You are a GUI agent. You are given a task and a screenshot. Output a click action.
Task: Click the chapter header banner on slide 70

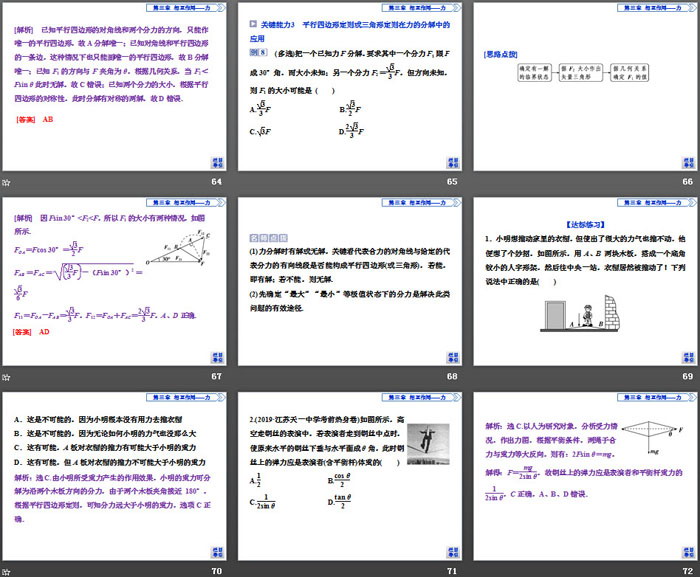click(186, 397)
